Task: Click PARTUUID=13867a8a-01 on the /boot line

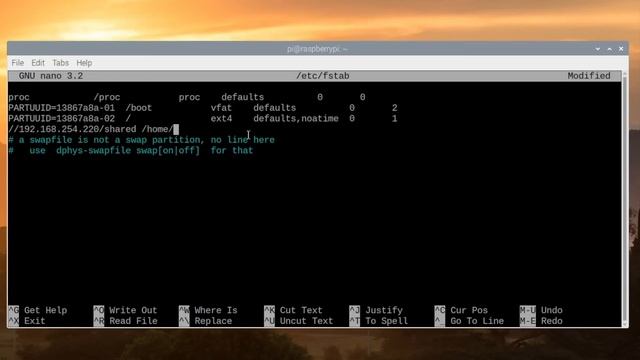Action: [62, 108]
